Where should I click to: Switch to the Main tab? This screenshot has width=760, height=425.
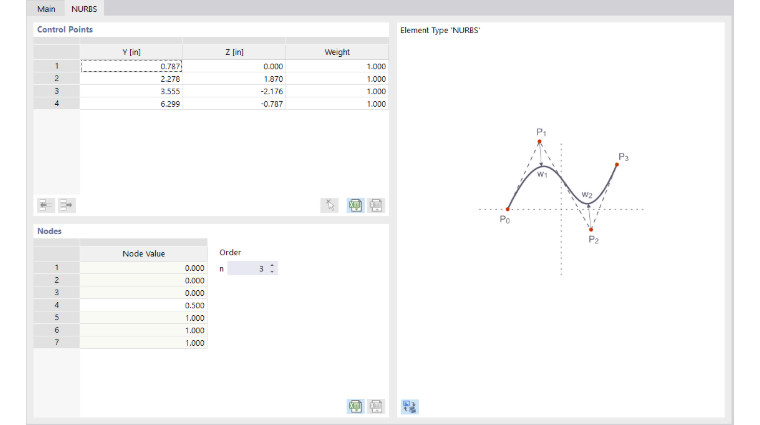point(47,9)
